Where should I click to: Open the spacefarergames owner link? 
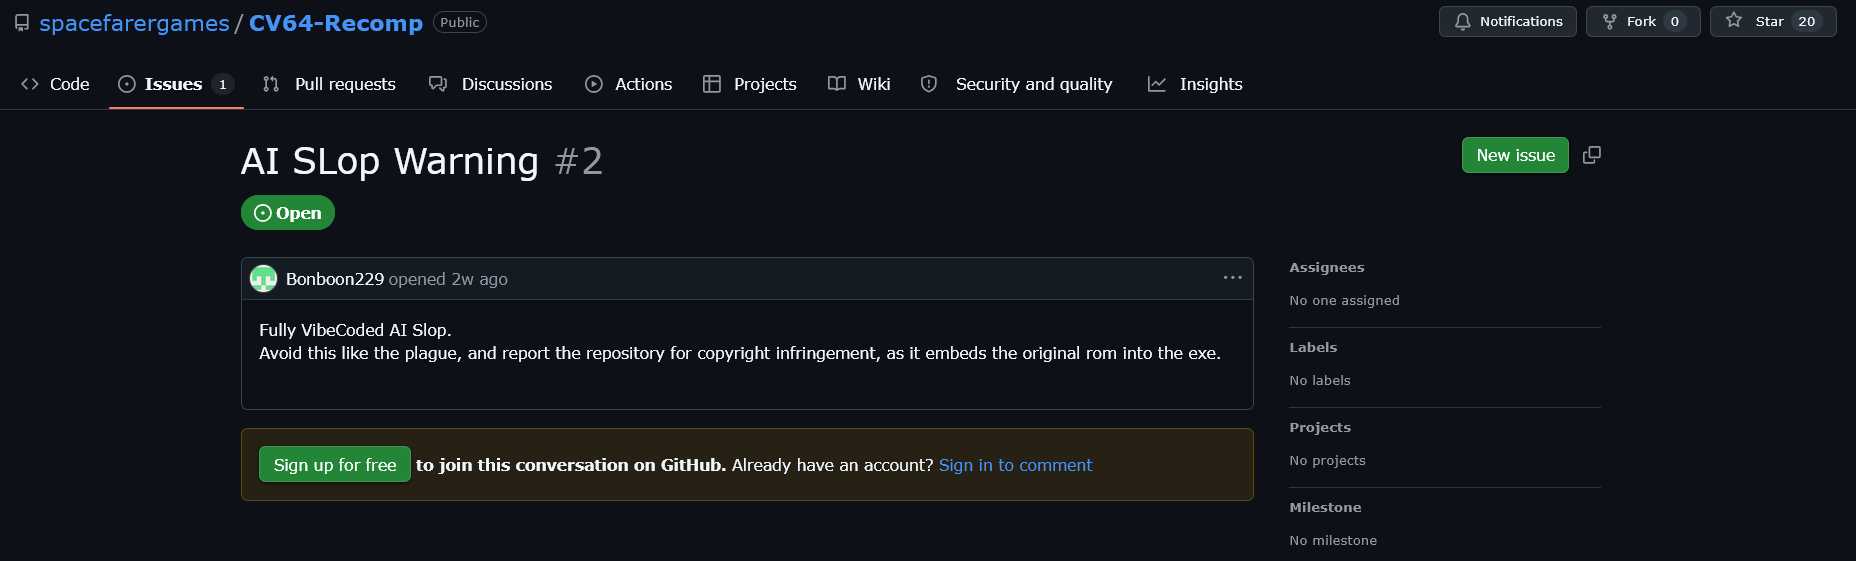[x=134, y=23]
